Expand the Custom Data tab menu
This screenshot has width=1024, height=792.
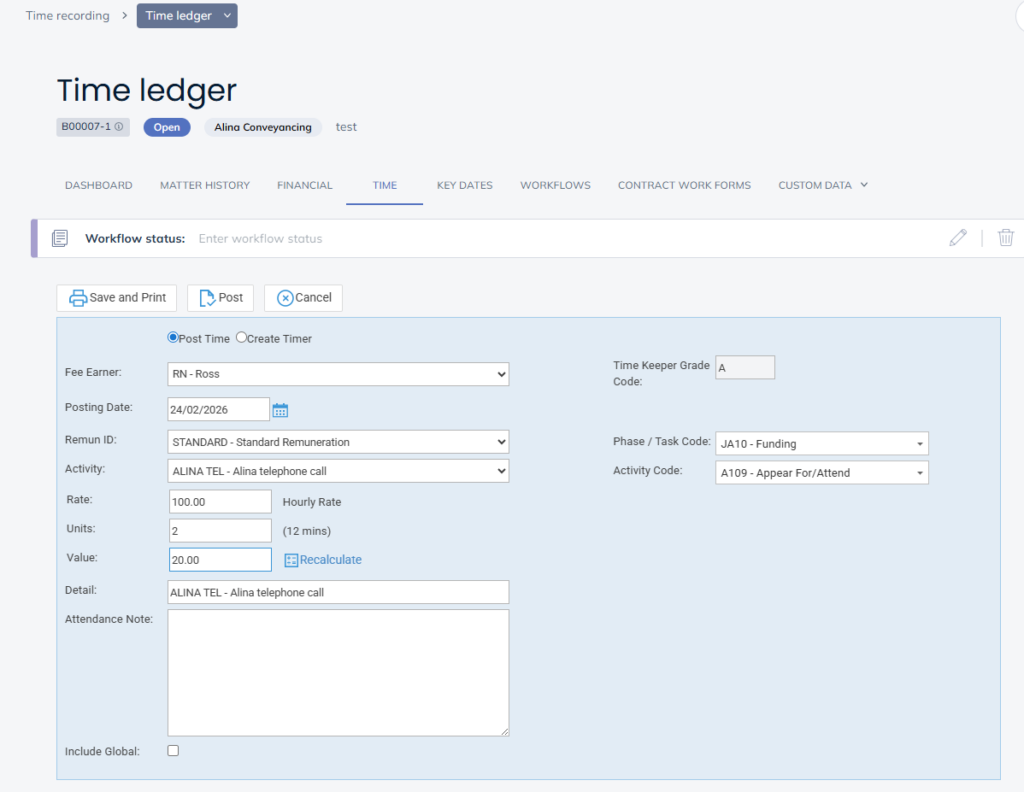(822, 185)
